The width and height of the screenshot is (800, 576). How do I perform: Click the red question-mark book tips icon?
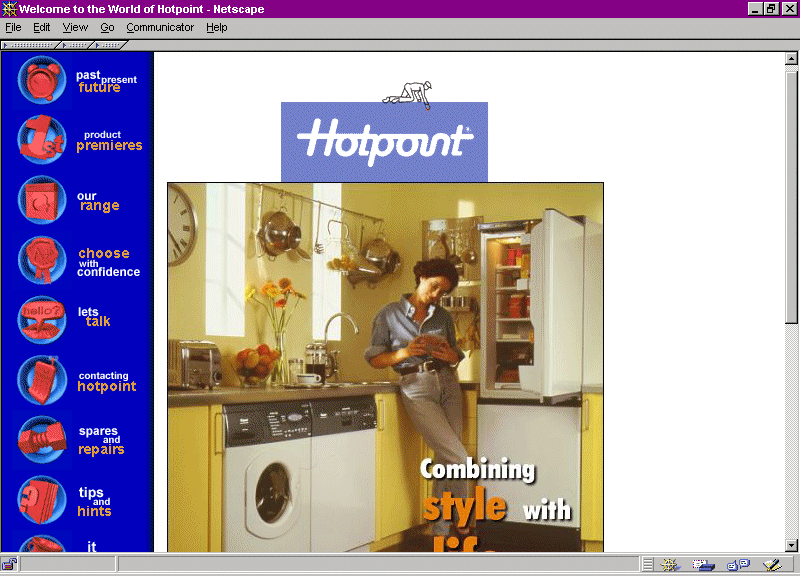42,500
